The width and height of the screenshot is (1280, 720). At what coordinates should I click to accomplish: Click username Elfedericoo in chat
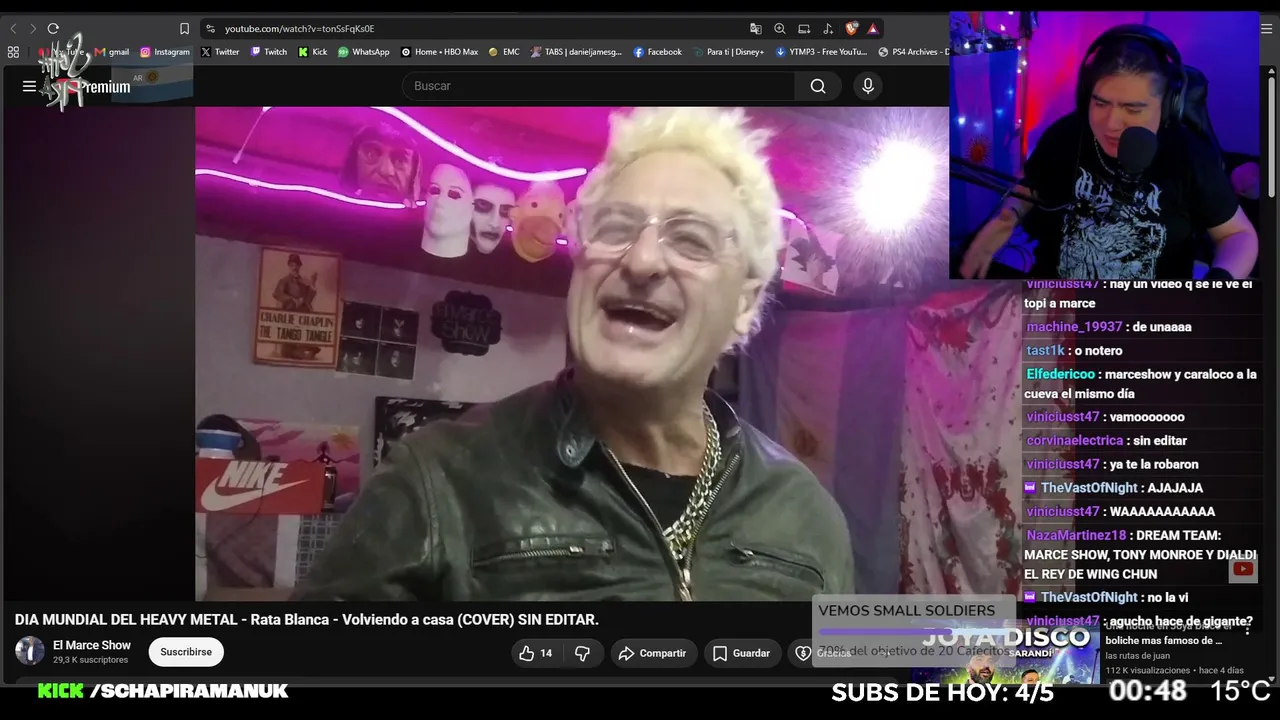click(x=1060, y=374)
